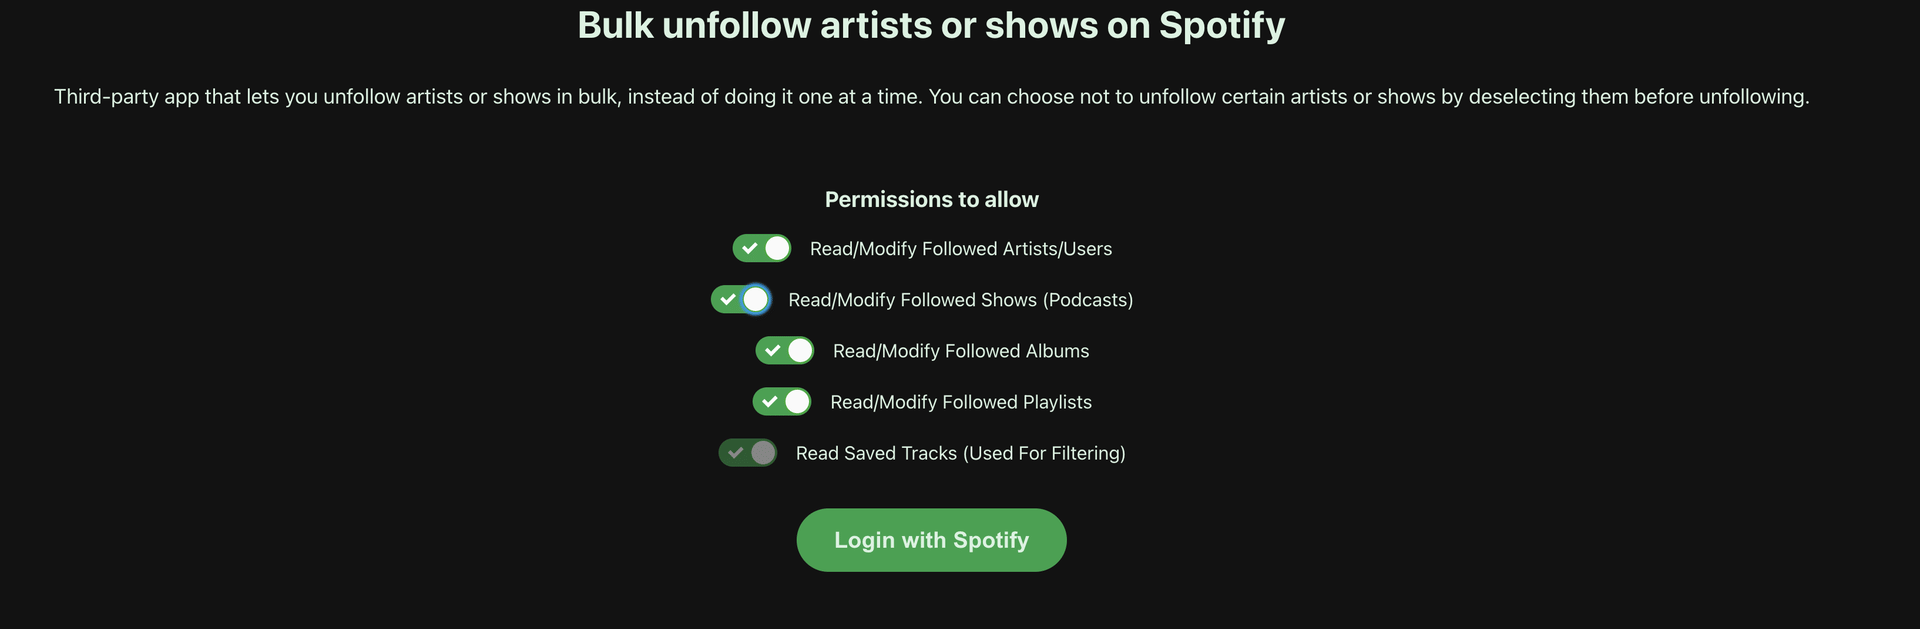The image size is (1920, 629).
Task: Click the white knob of Followed Playlists switch
Action: point(797,402)
